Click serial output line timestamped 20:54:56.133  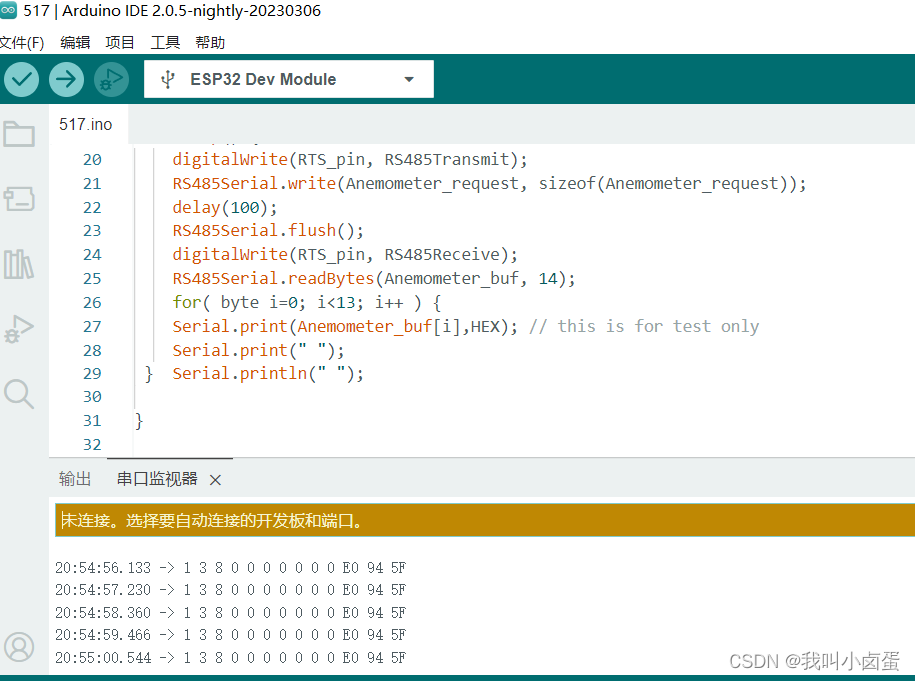click(x=231, y=568)
